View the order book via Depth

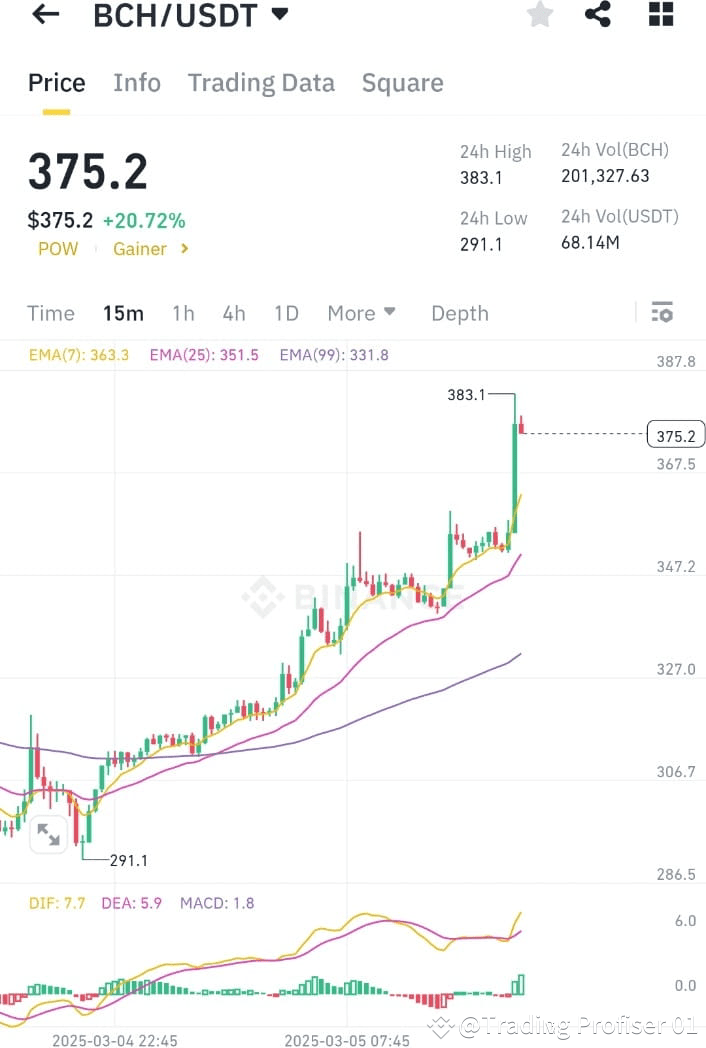459,312
